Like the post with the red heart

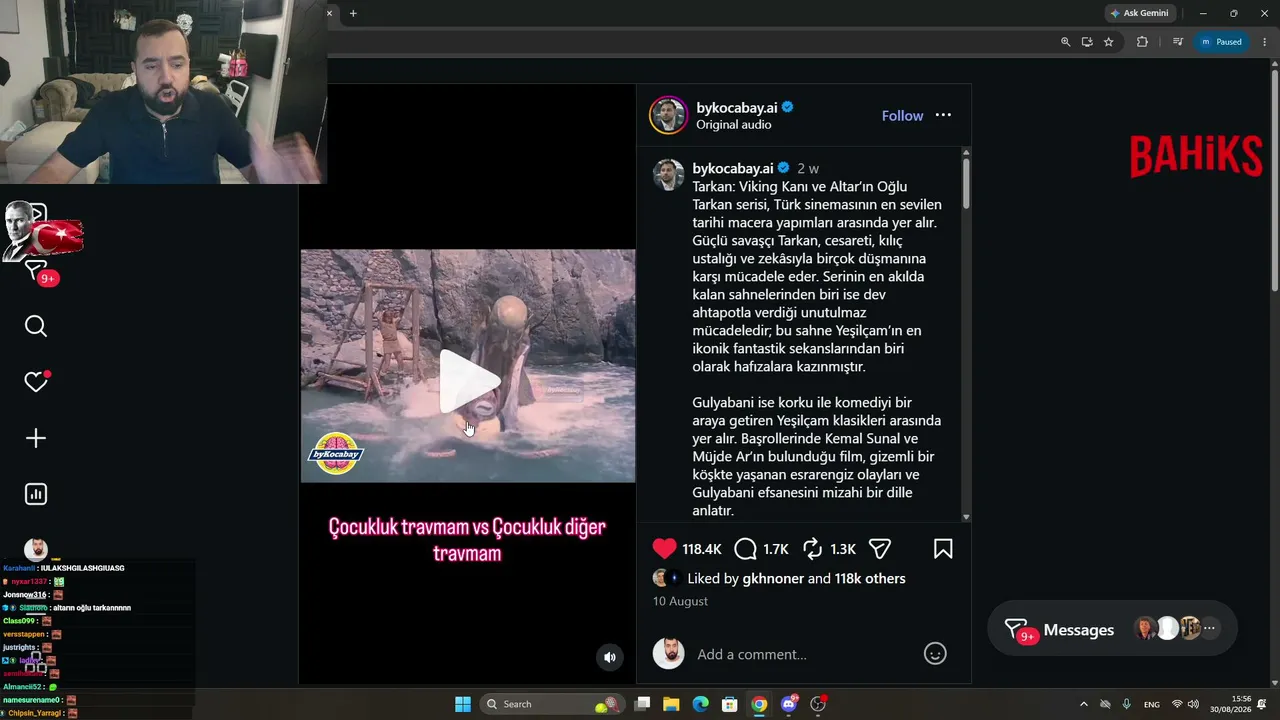[665, 549]
